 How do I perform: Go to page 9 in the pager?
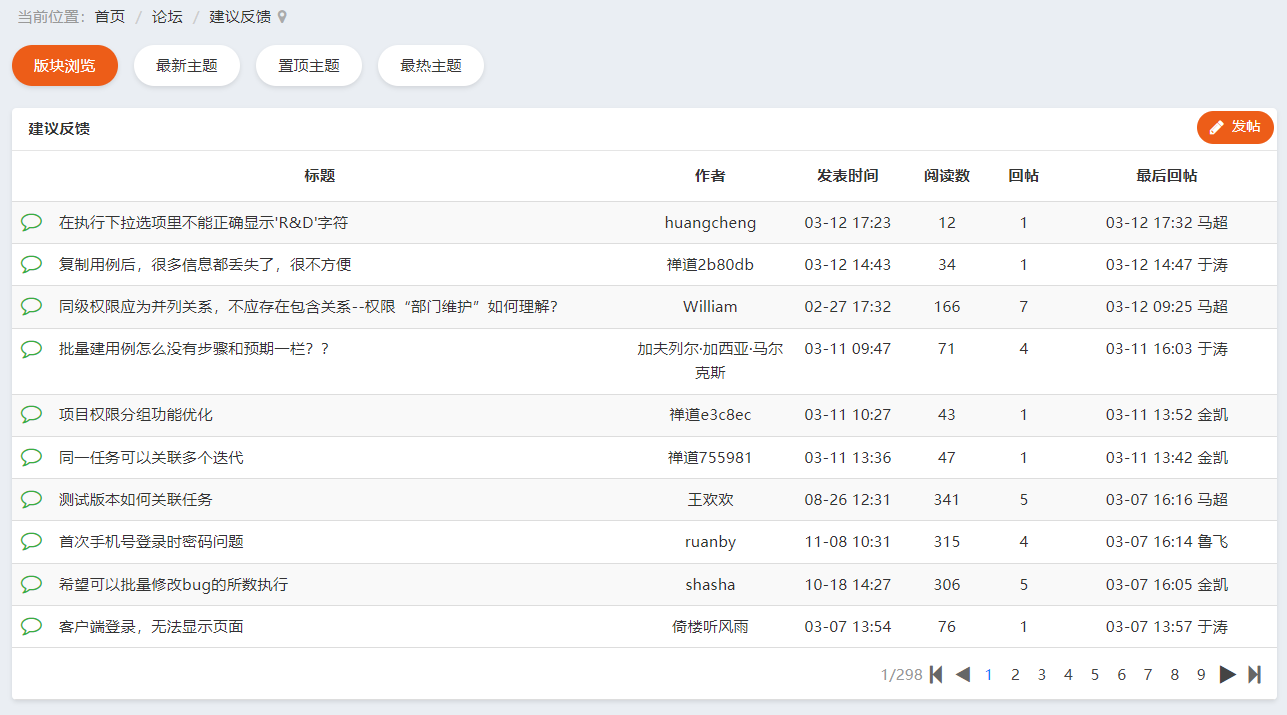(1201, 674)
